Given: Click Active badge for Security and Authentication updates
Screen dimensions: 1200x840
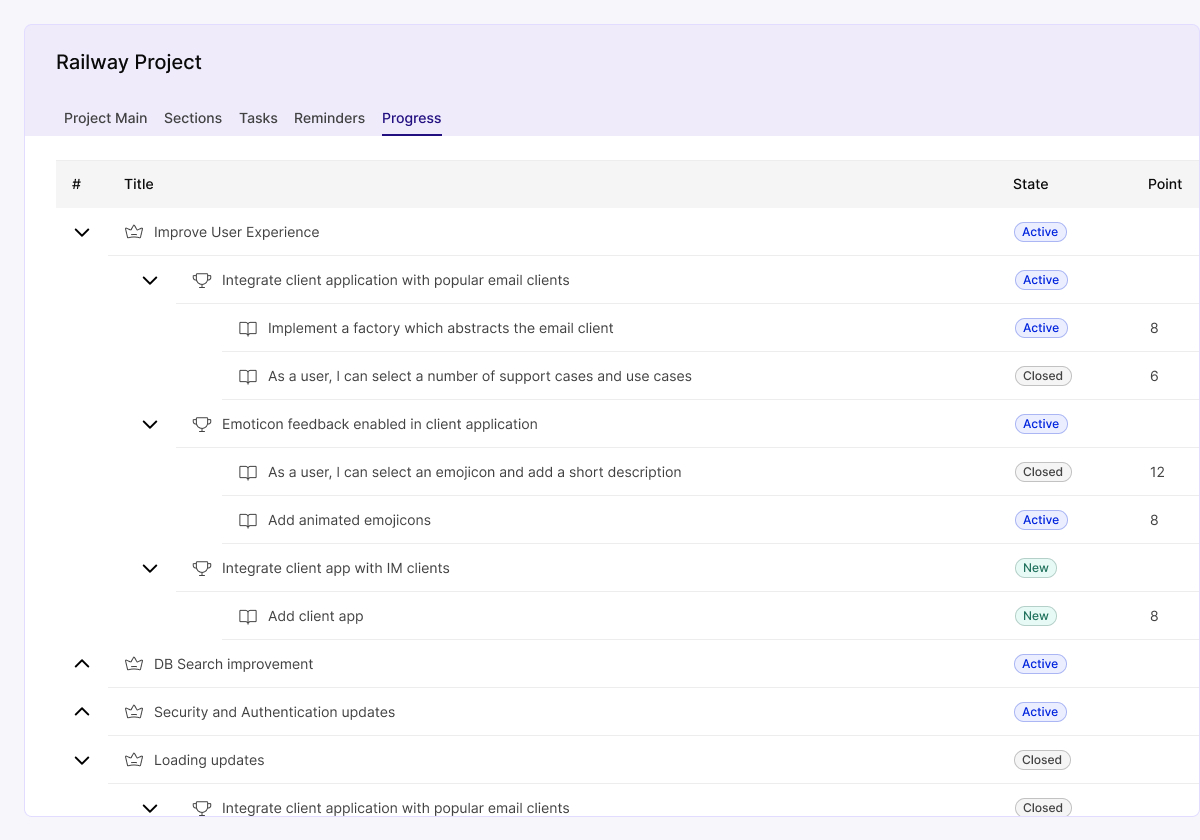Looking at the screenshot, I should pos(1040,712).
